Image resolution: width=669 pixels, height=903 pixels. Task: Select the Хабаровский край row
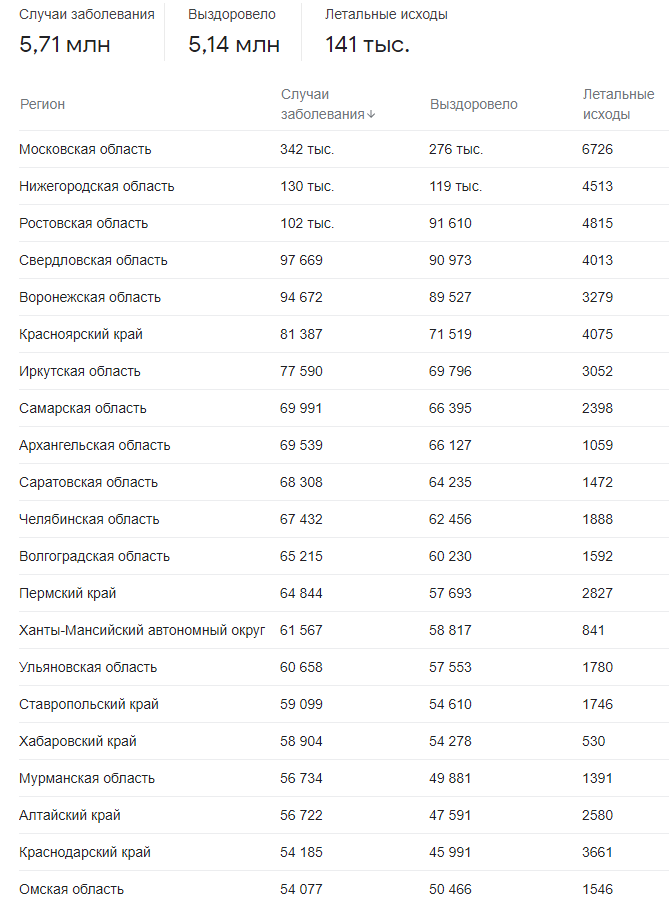point(344,741)
